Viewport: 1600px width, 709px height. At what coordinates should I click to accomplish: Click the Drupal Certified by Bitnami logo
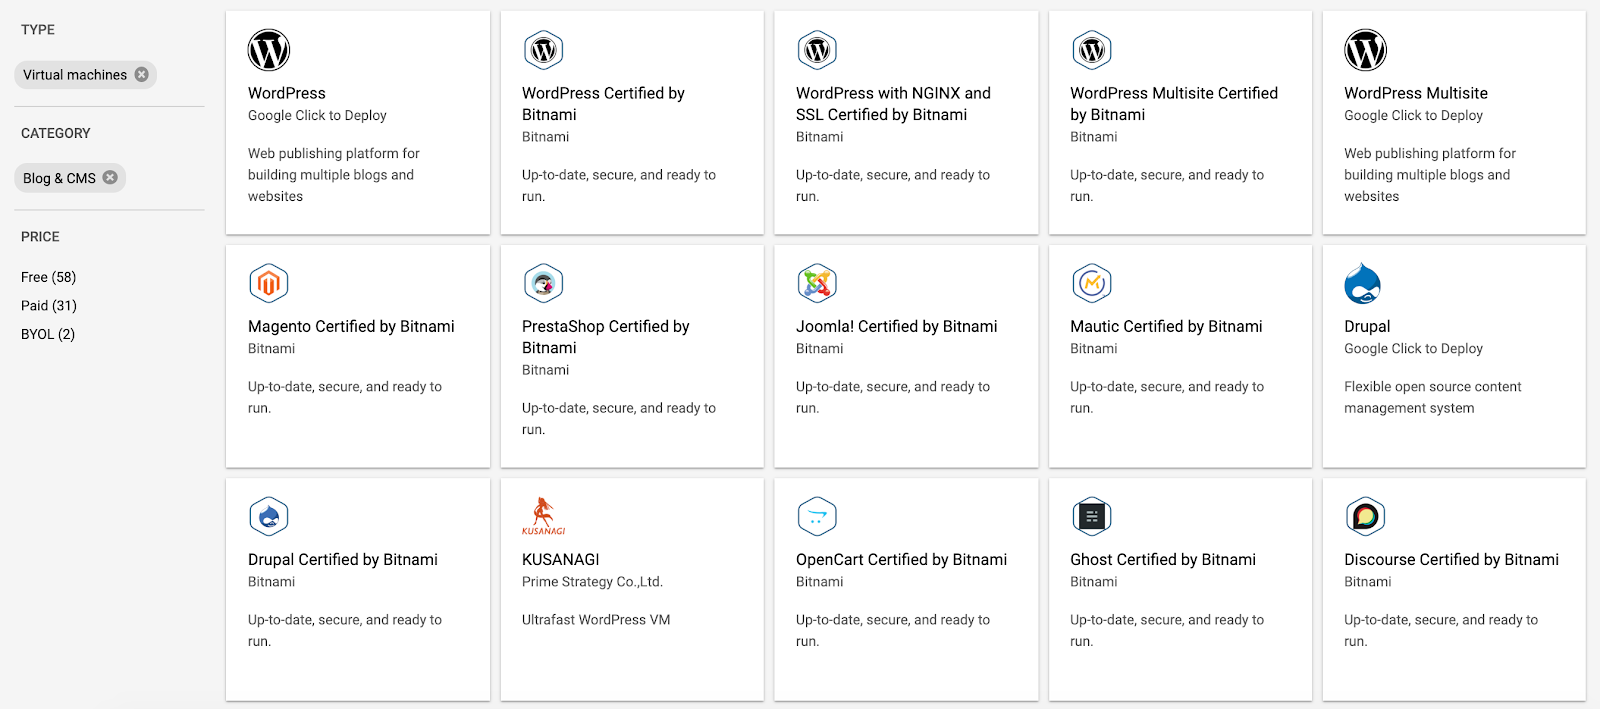click(269, 517)
